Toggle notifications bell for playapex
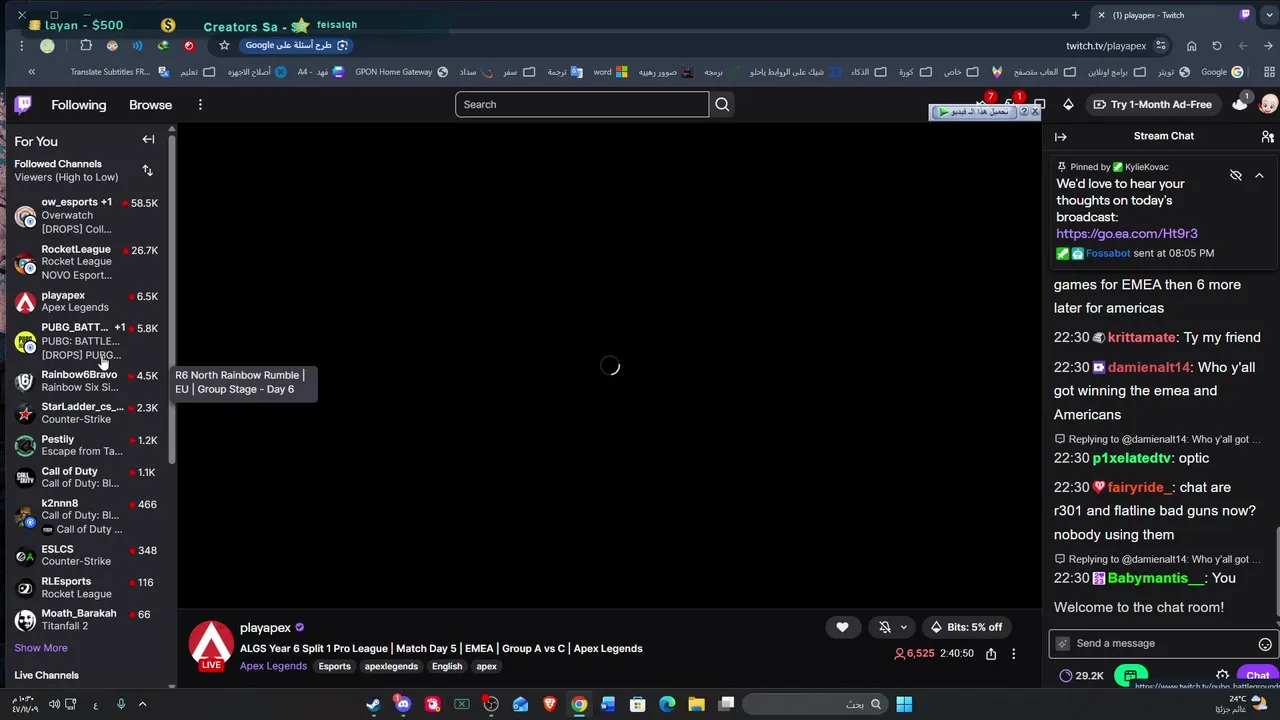The image size is (1280, 720). coord(885,627)
